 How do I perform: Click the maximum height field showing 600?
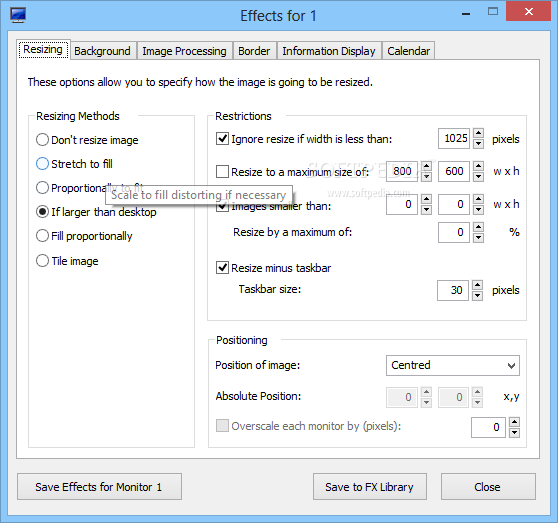(x=454, y=171)
